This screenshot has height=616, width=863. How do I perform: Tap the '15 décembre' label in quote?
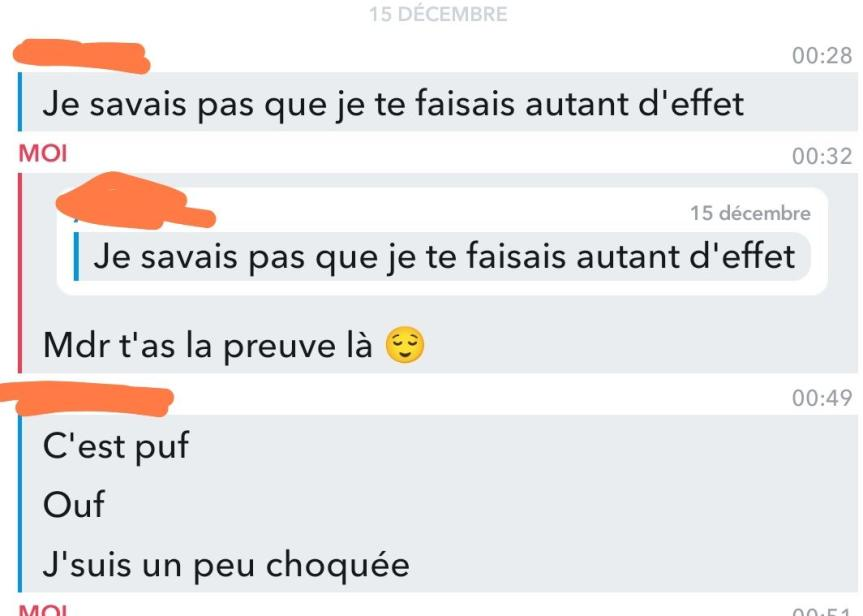[x=750, y=213]
